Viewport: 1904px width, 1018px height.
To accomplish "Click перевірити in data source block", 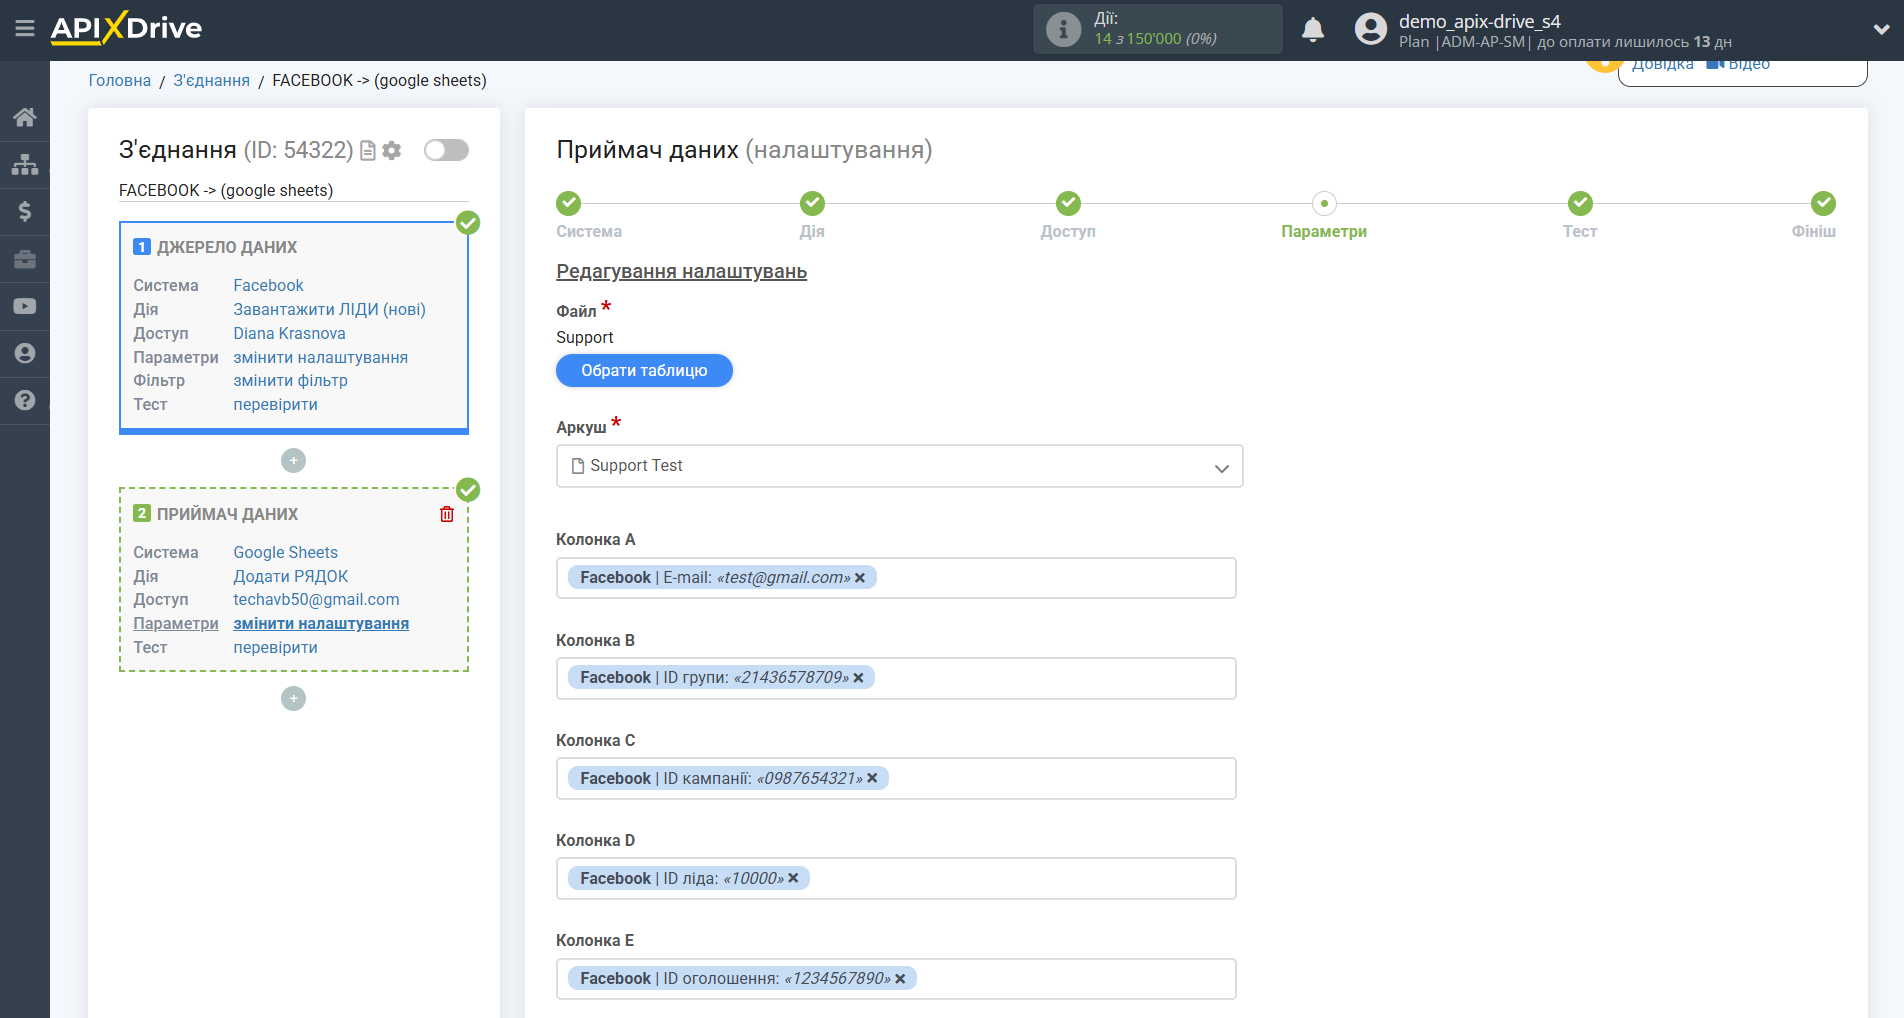I will pyautogui.click(x=275, y=405).
